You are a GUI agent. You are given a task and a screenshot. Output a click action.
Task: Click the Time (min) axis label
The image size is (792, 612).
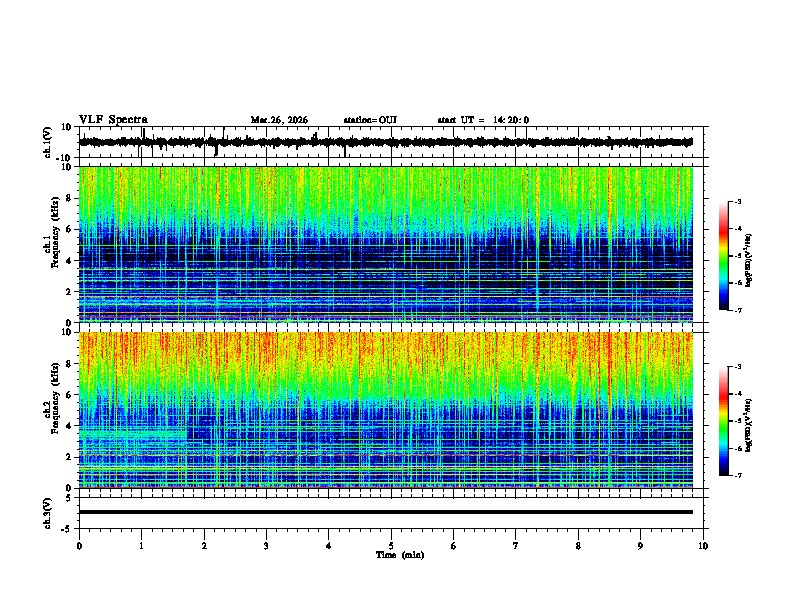(400, 555)
